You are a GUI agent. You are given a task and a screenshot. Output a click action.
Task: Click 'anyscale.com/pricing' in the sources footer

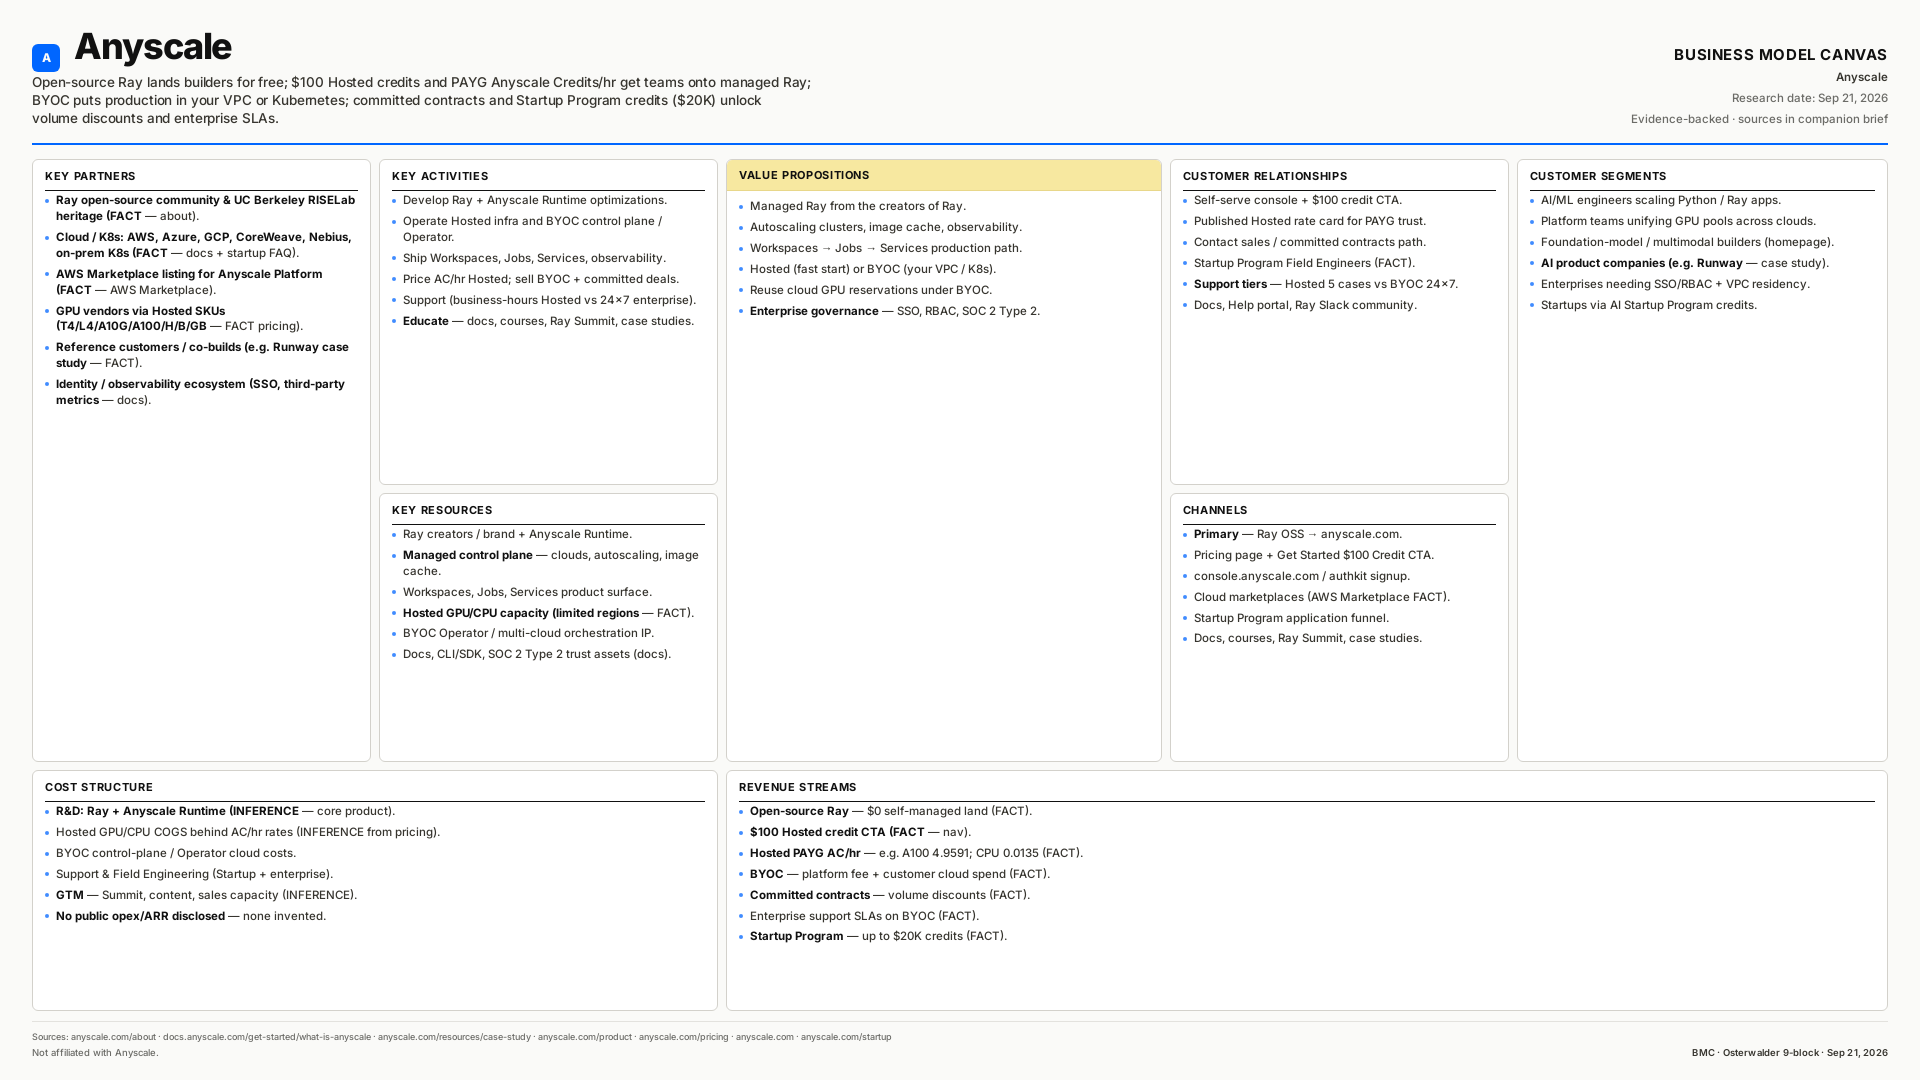click(x=684, y=1037)
